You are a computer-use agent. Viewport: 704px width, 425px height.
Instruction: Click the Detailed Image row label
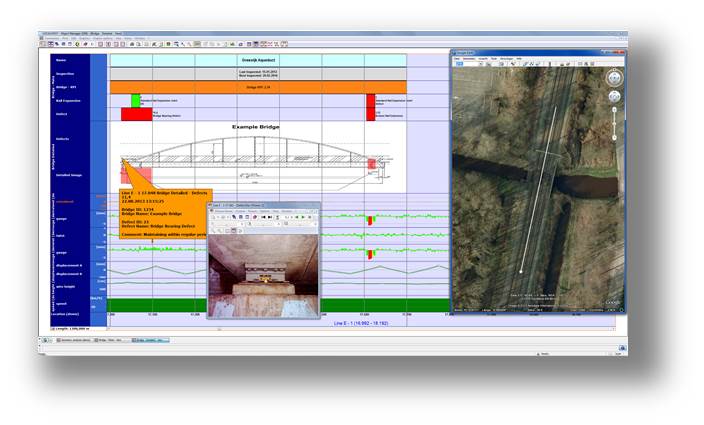69,175
